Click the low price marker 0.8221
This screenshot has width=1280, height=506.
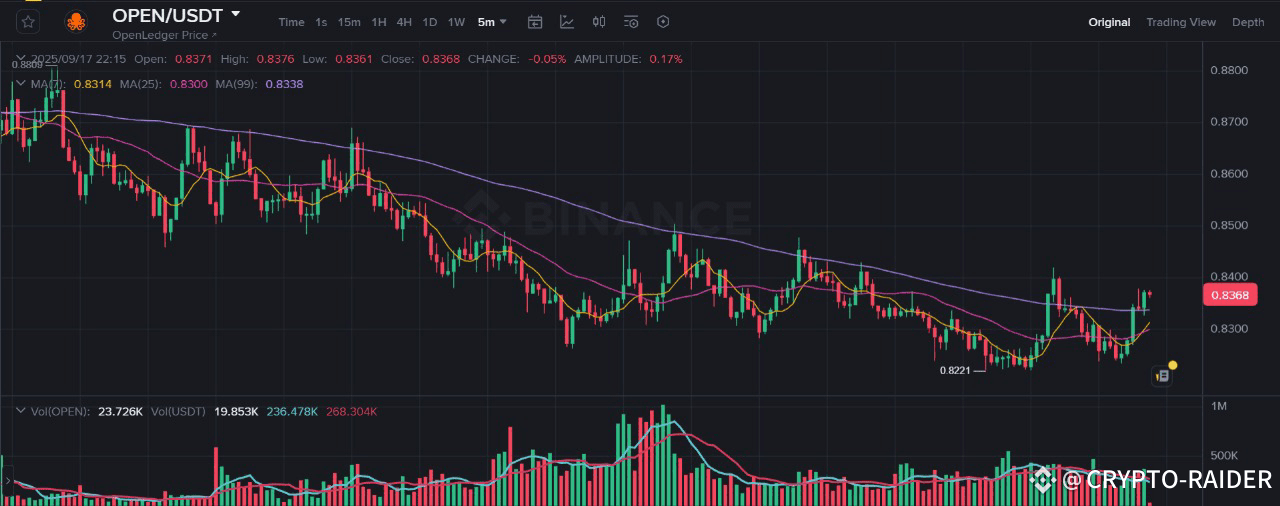(x=955, y=370)
